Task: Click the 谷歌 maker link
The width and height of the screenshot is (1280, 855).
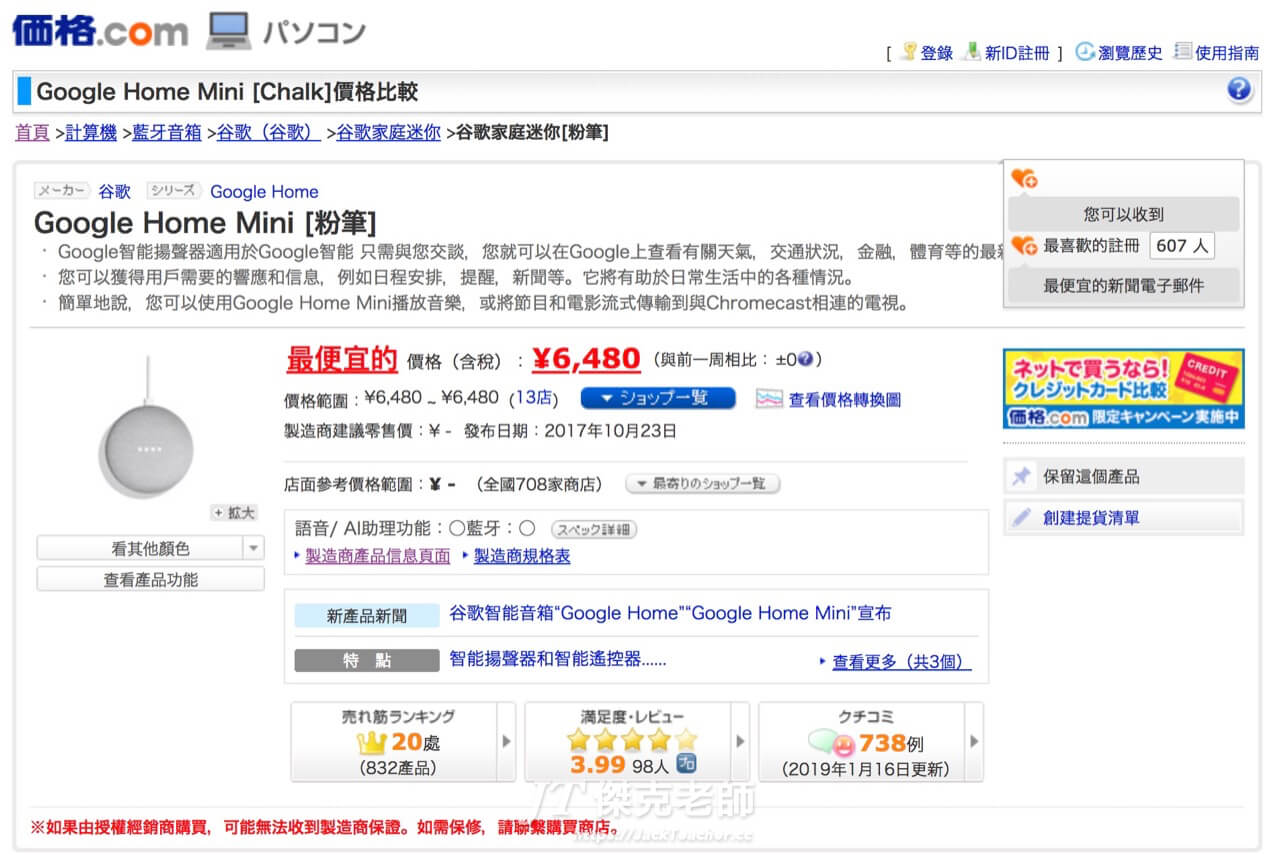Action: tap(114, 192)
